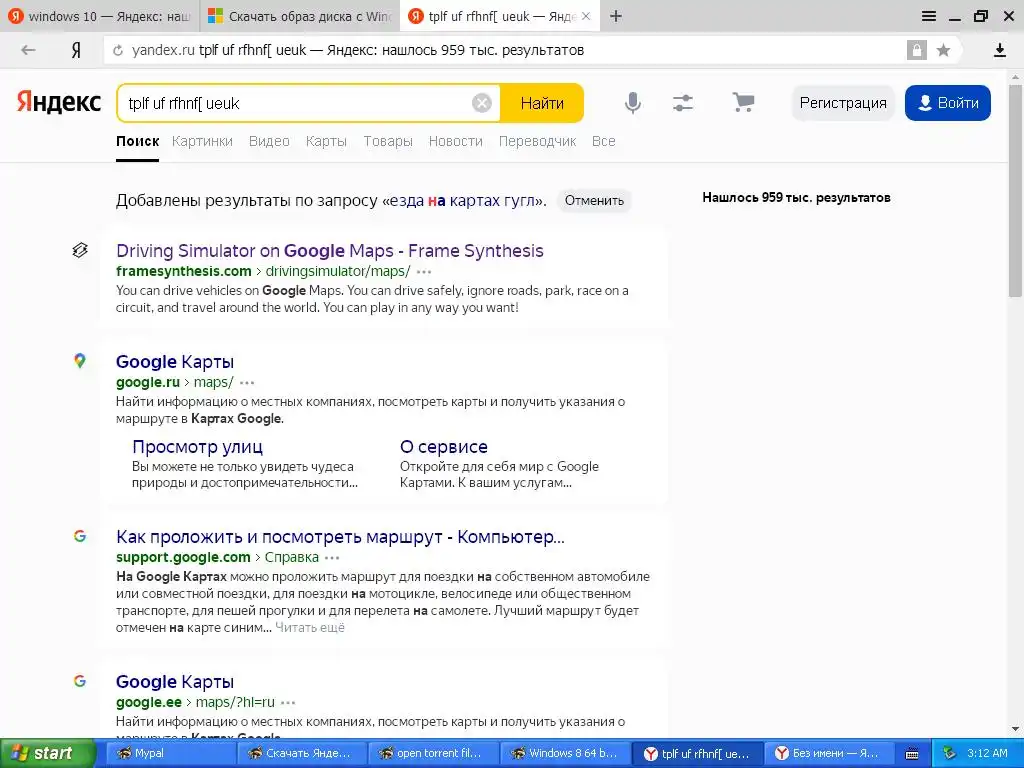Bookmark page with the star icon
Viewport: 1024px width, 768px height.
tap(943, 50)
